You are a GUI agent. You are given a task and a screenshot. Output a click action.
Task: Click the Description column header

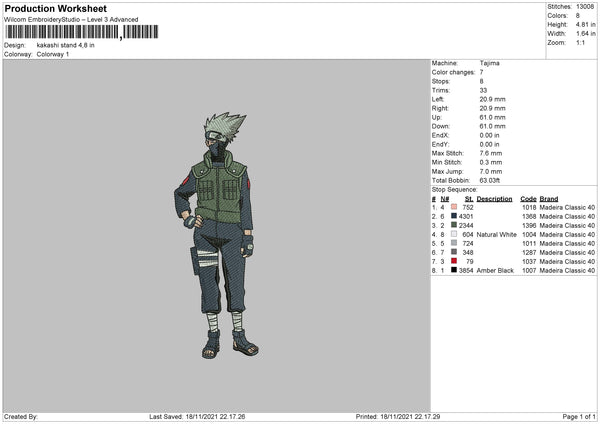coord(494,199)
